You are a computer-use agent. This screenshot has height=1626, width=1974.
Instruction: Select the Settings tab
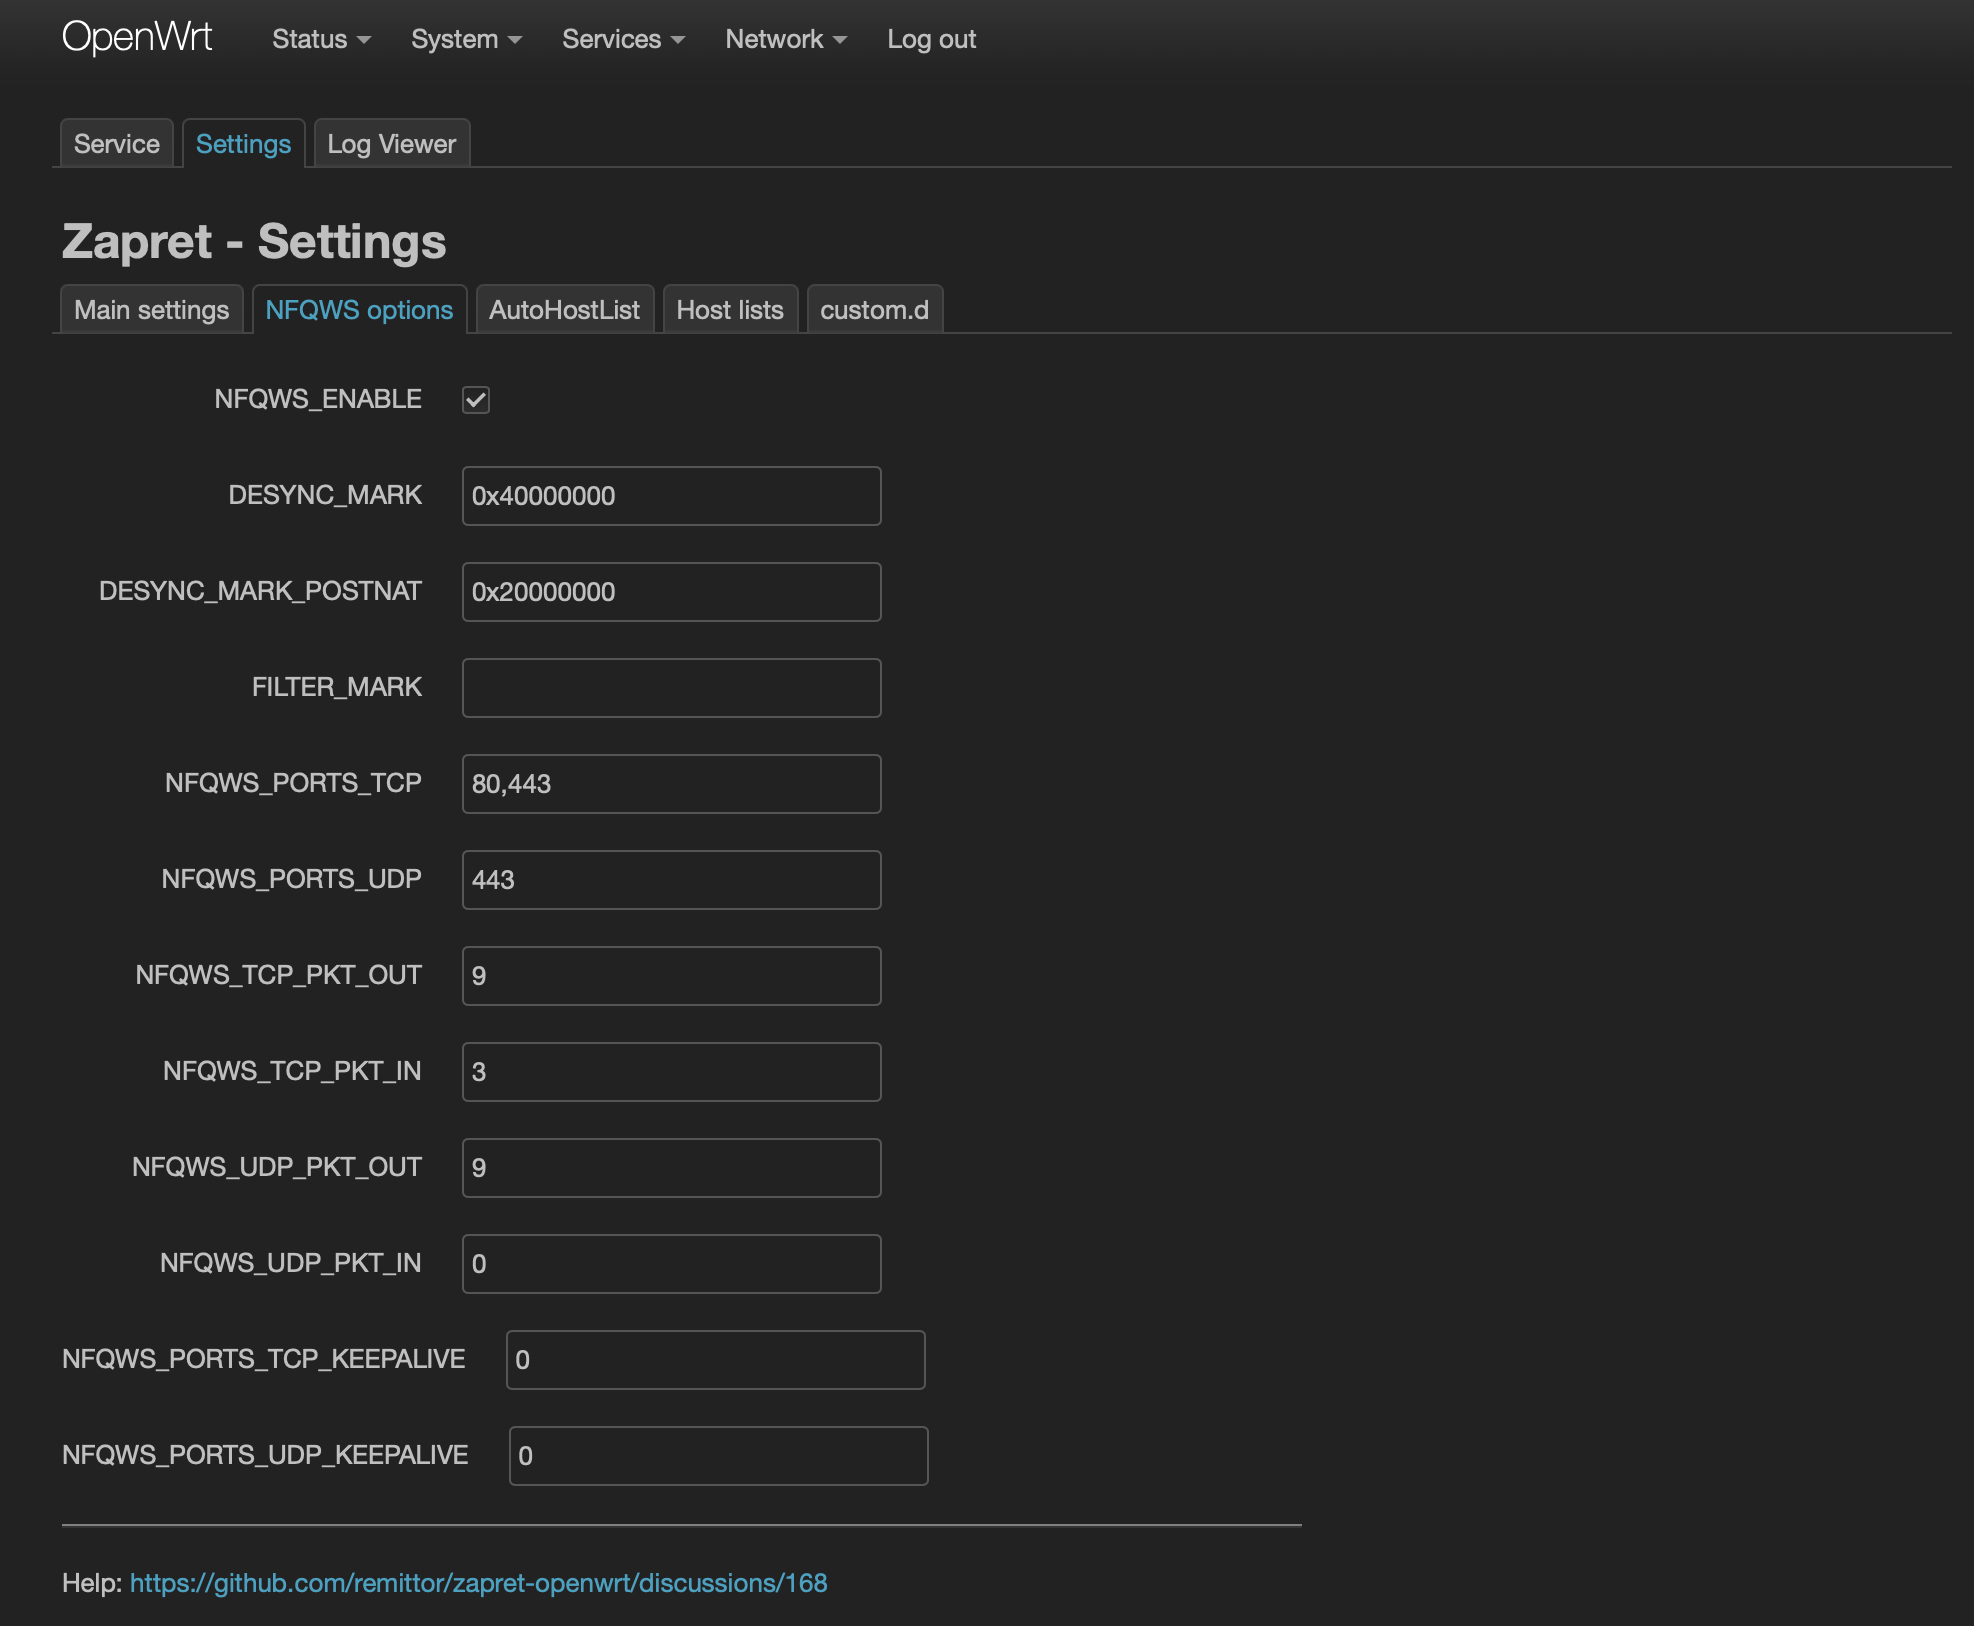243,144
